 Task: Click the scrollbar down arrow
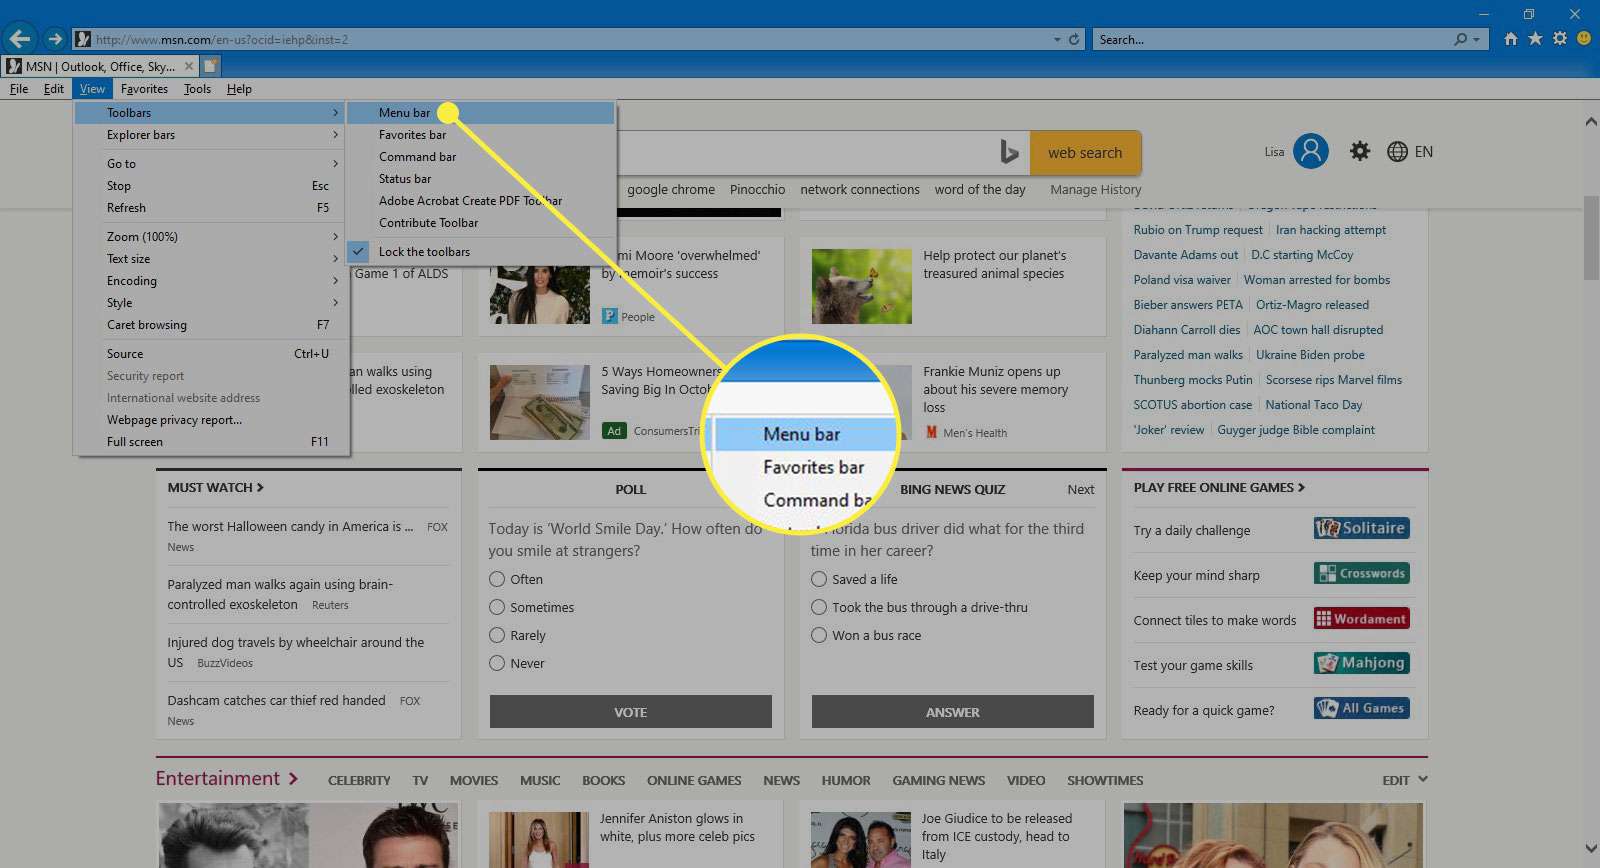[1590, 848]
